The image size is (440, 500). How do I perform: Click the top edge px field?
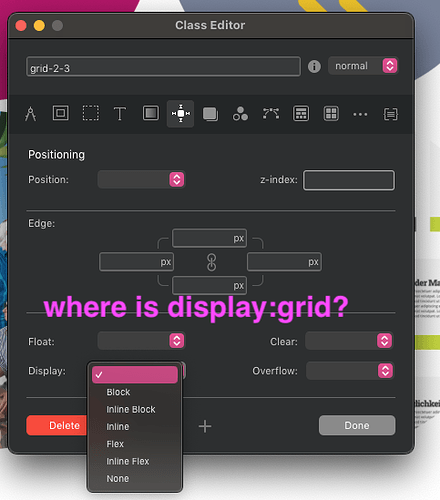[x=209, y=238]
